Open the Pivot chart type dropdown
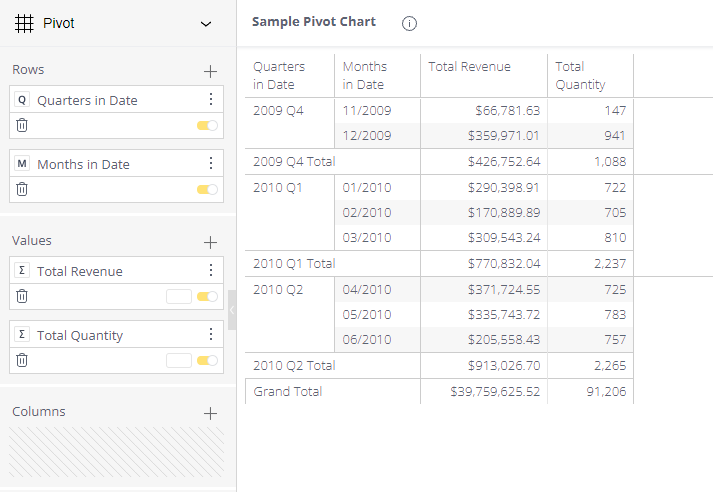 pyautogui.click(x=206, y=23)
